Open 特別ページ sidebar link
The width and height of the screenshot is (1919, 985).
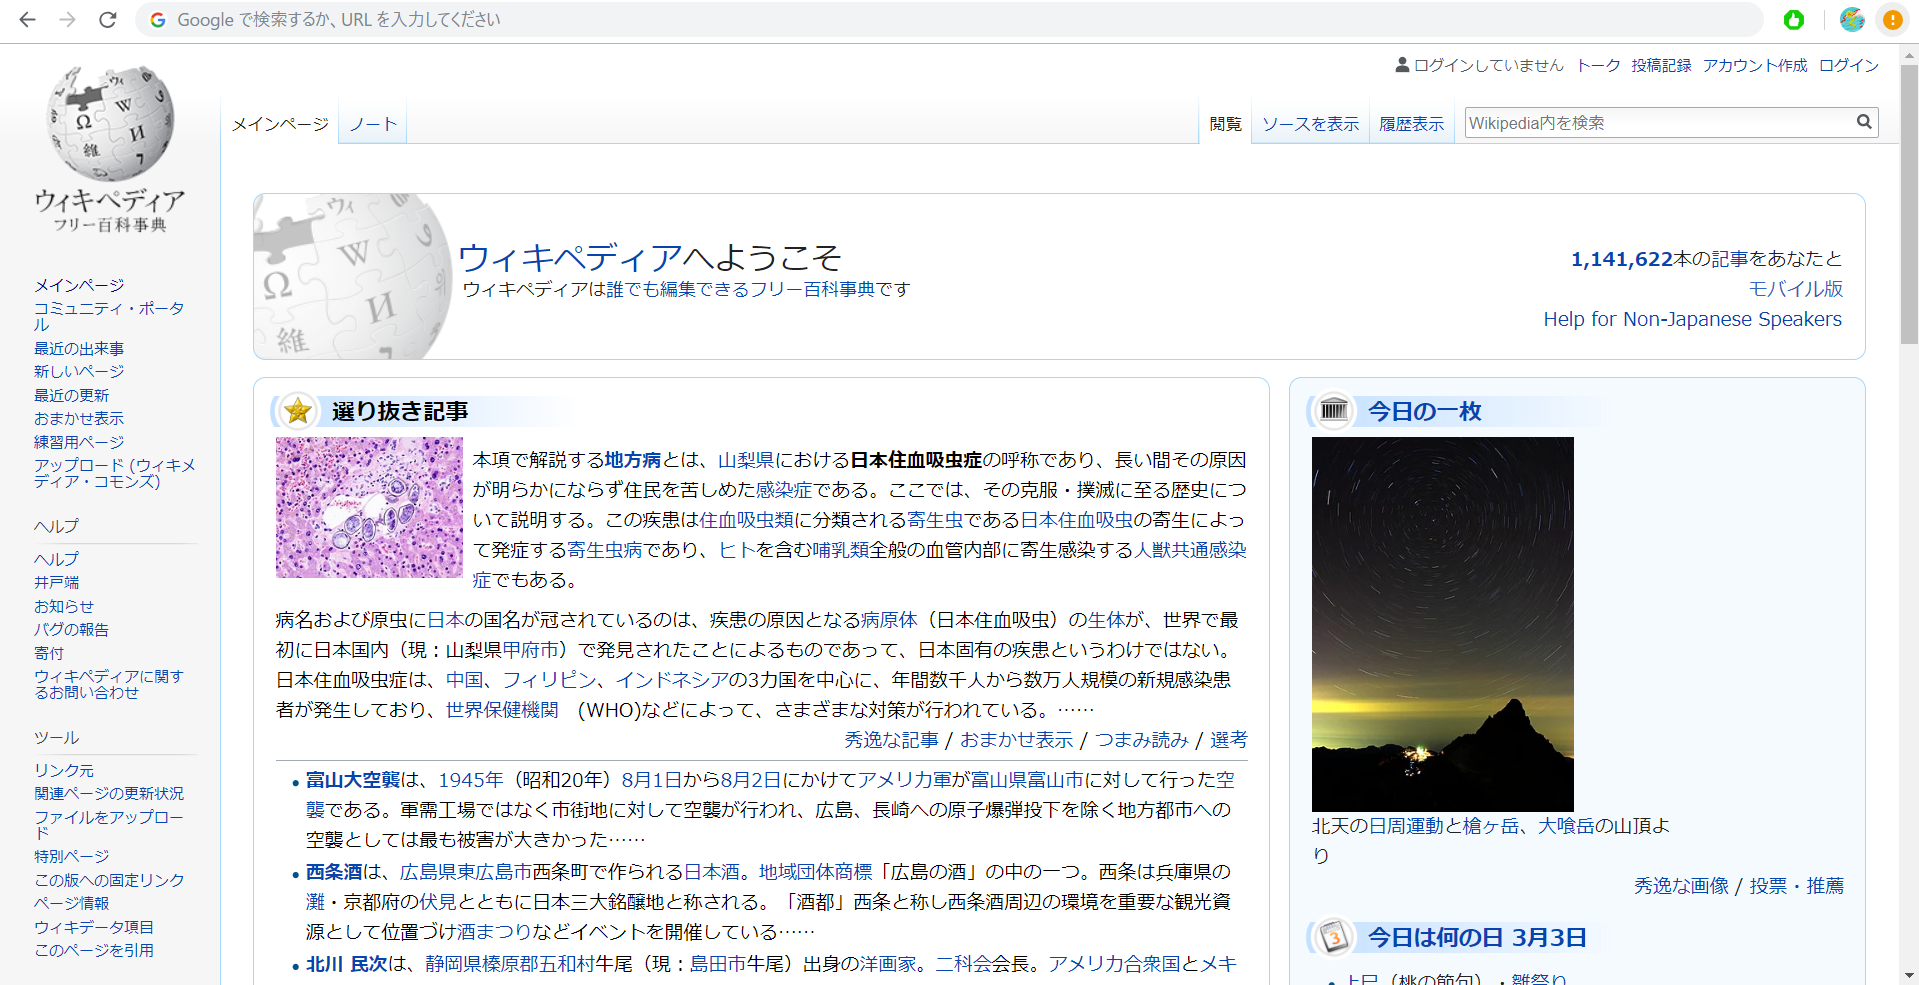[x=71, y=856]
